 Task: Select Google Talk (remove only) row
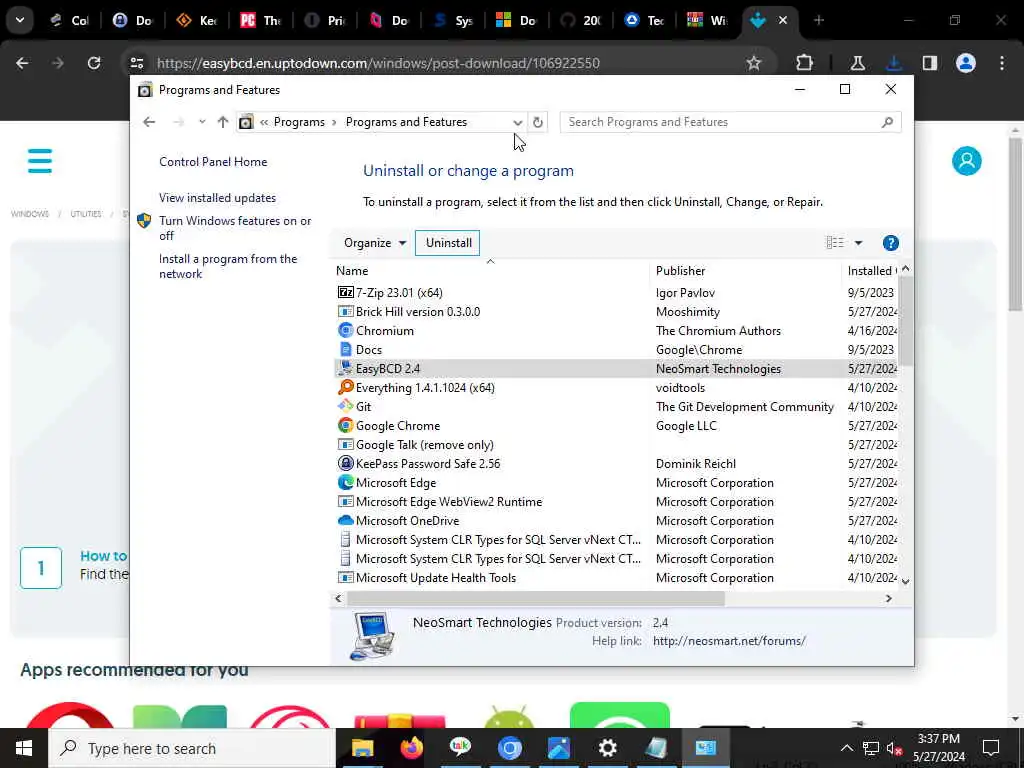(x=616, y=445)
